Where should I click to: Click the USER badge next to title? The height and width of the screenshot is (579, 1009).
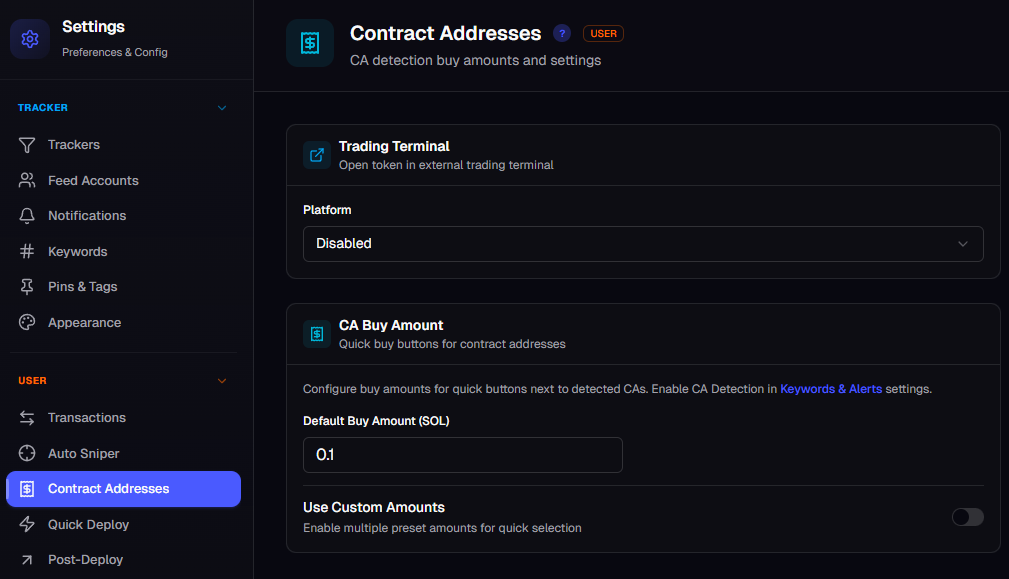tap(603, 33)
